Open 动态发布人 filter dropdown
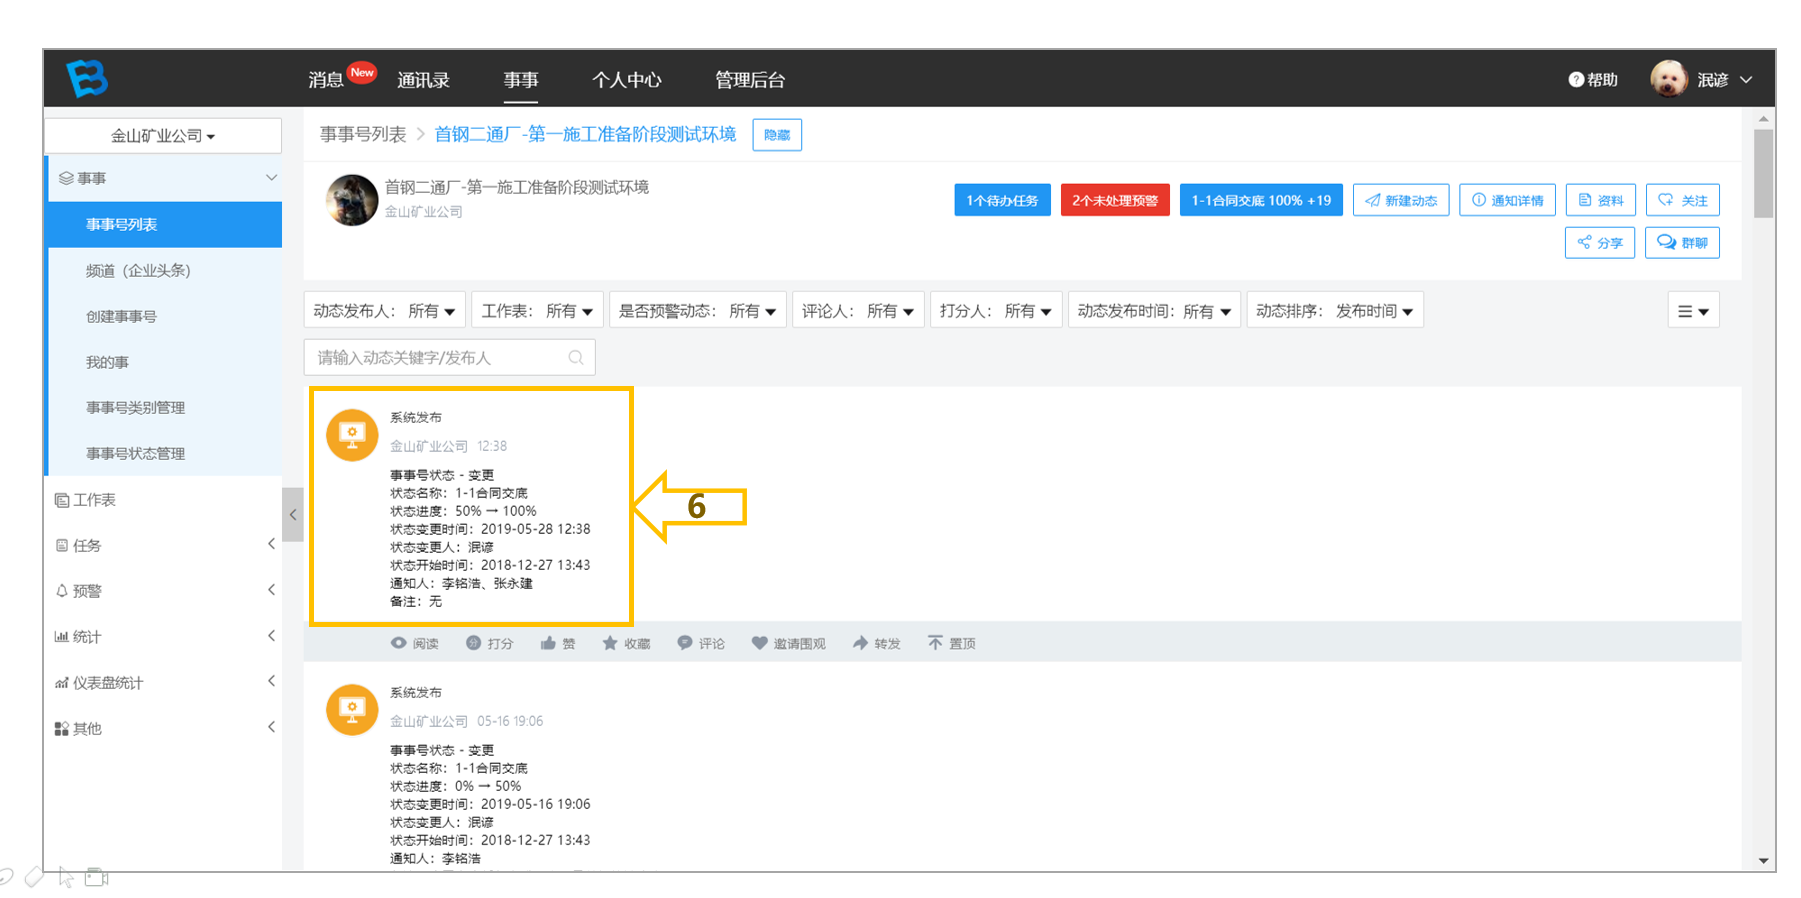Viewport: 1801px width, 898px height. [x=384, y=310]
